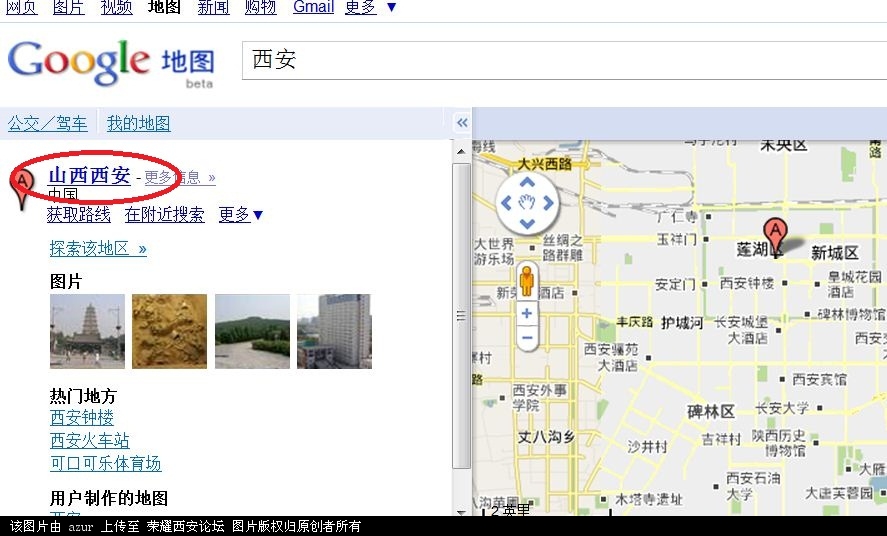Pan the map right with the arrow

pyautogui.click(x=548, y=203)
